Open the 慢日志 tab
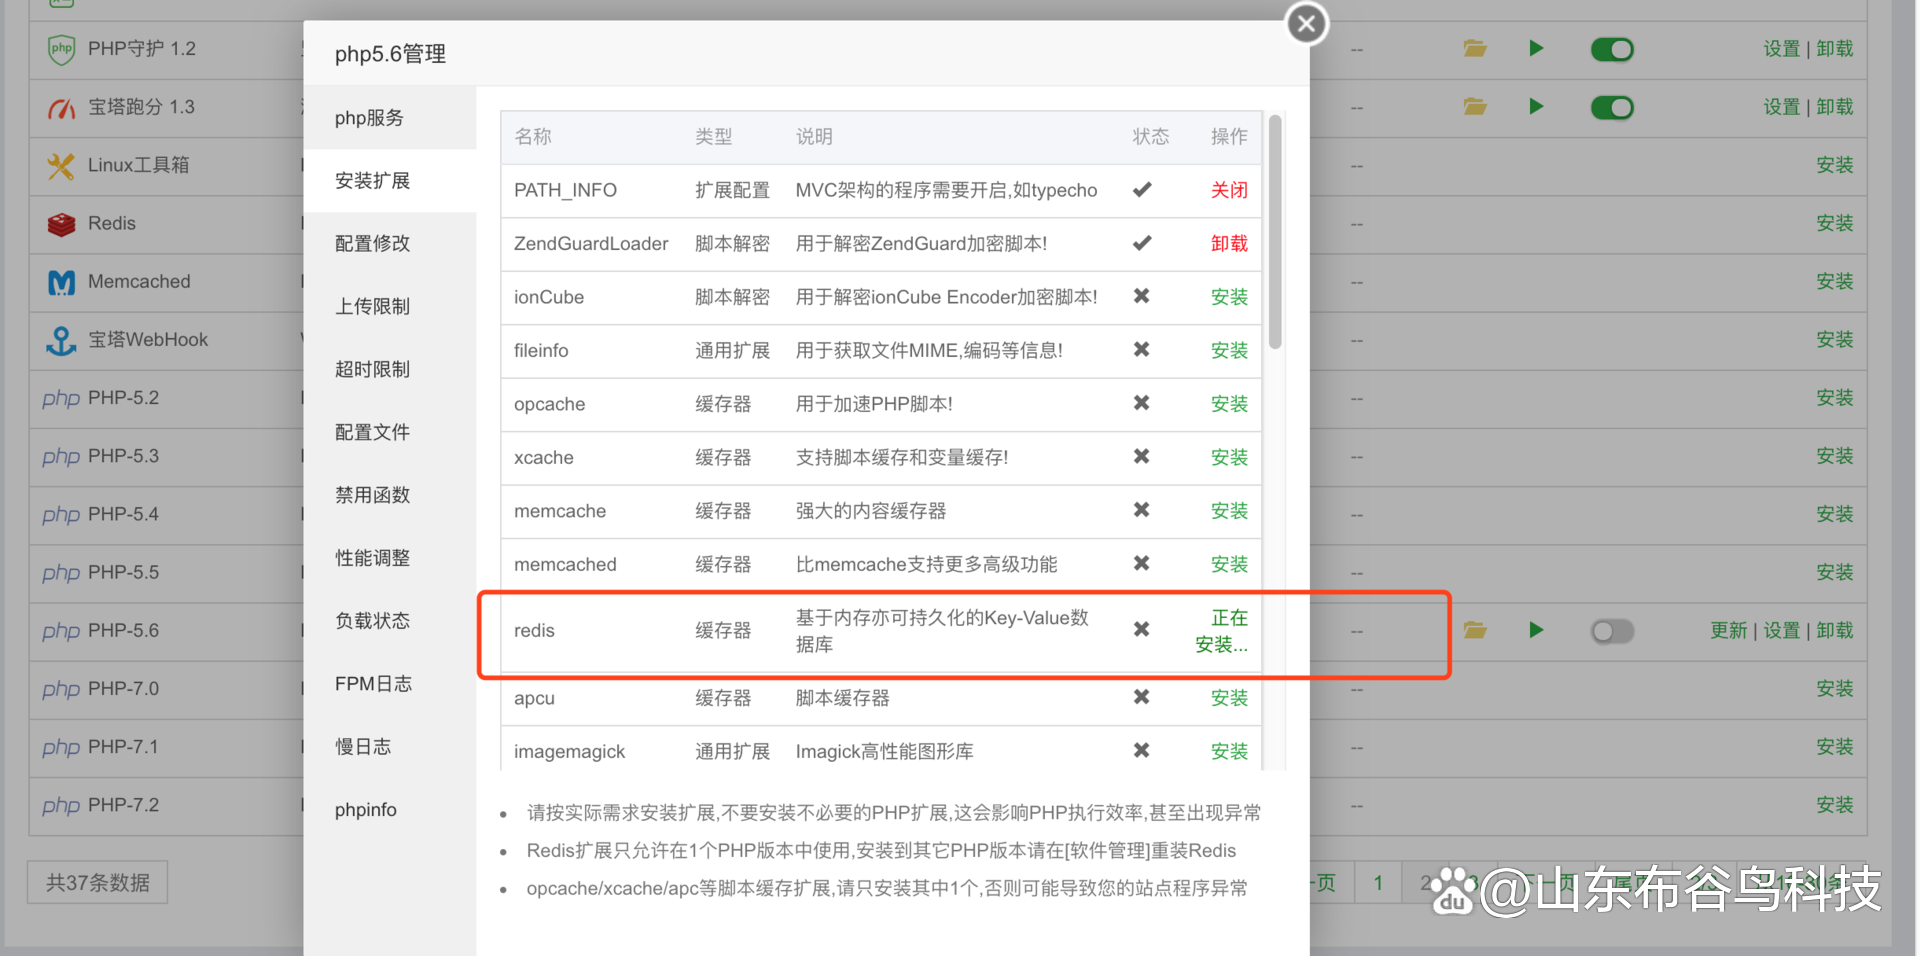The image size is (1920, 956). click(x=390, y=748)
